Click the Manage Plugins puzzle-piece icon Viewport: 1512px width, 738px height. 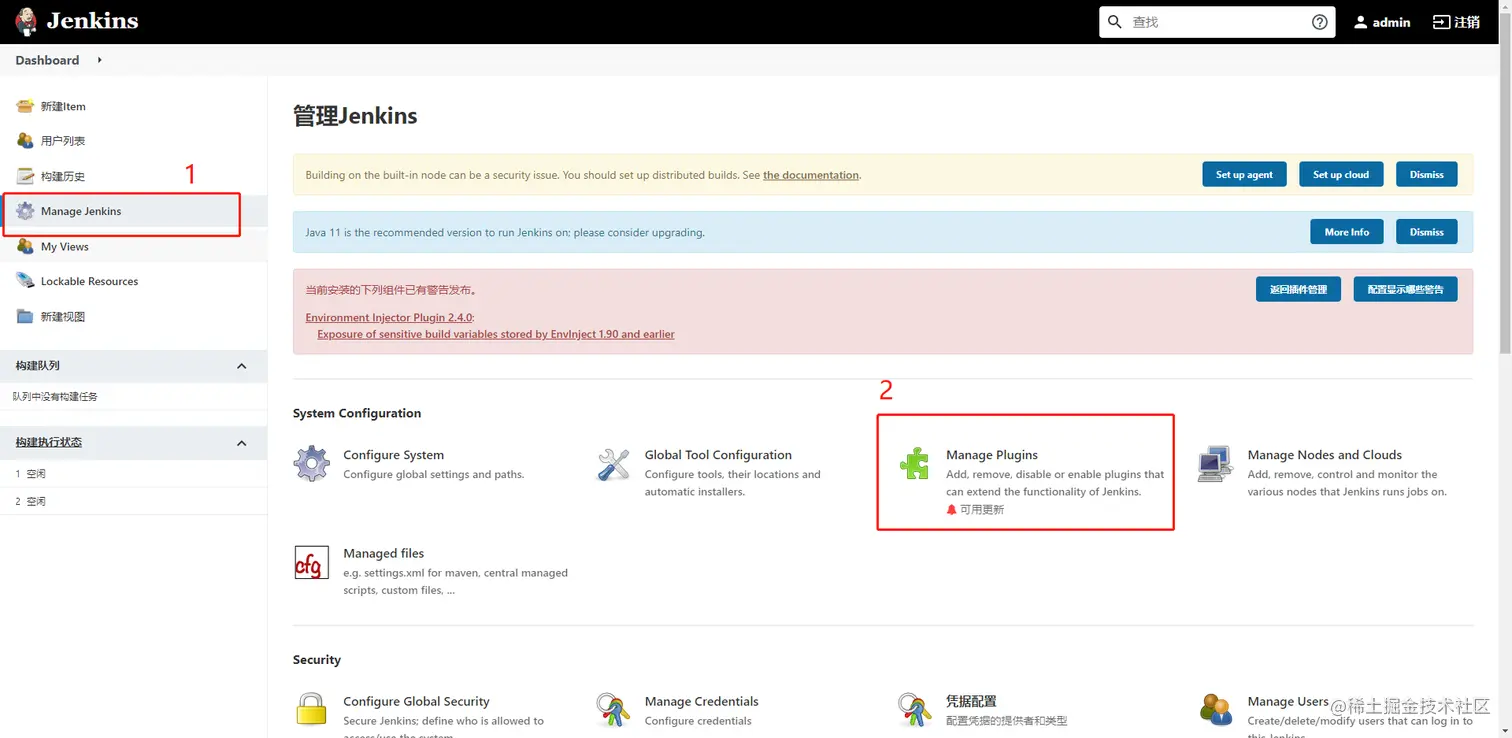click(x=914, y=464)
